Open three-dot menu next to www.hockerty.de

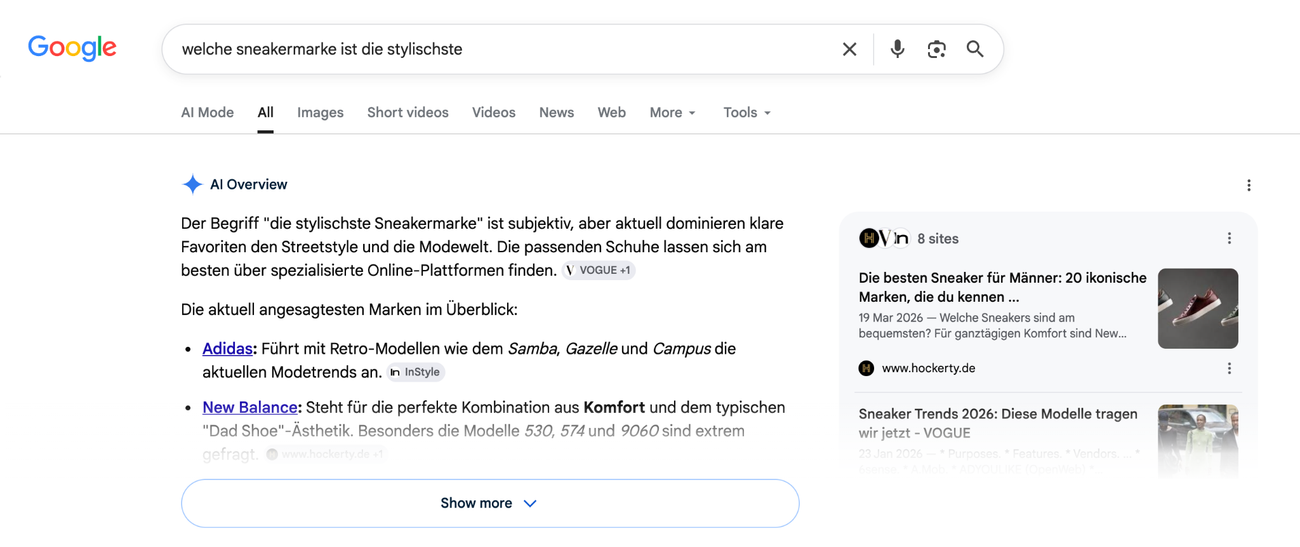tap(1229, 368)
